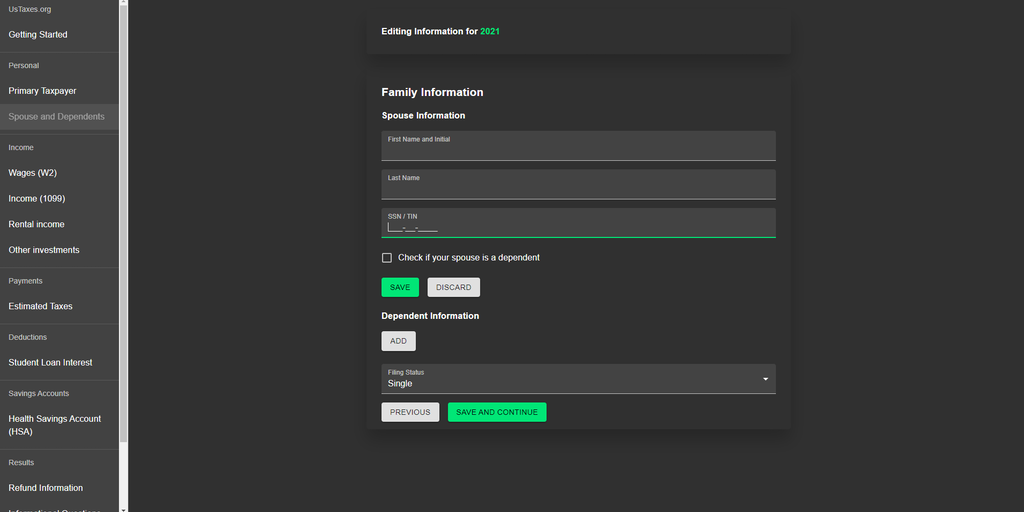The width and height of the screenshot is (1024, 512).
Task: Go to Income (1099) page
Action: point(37,199)
